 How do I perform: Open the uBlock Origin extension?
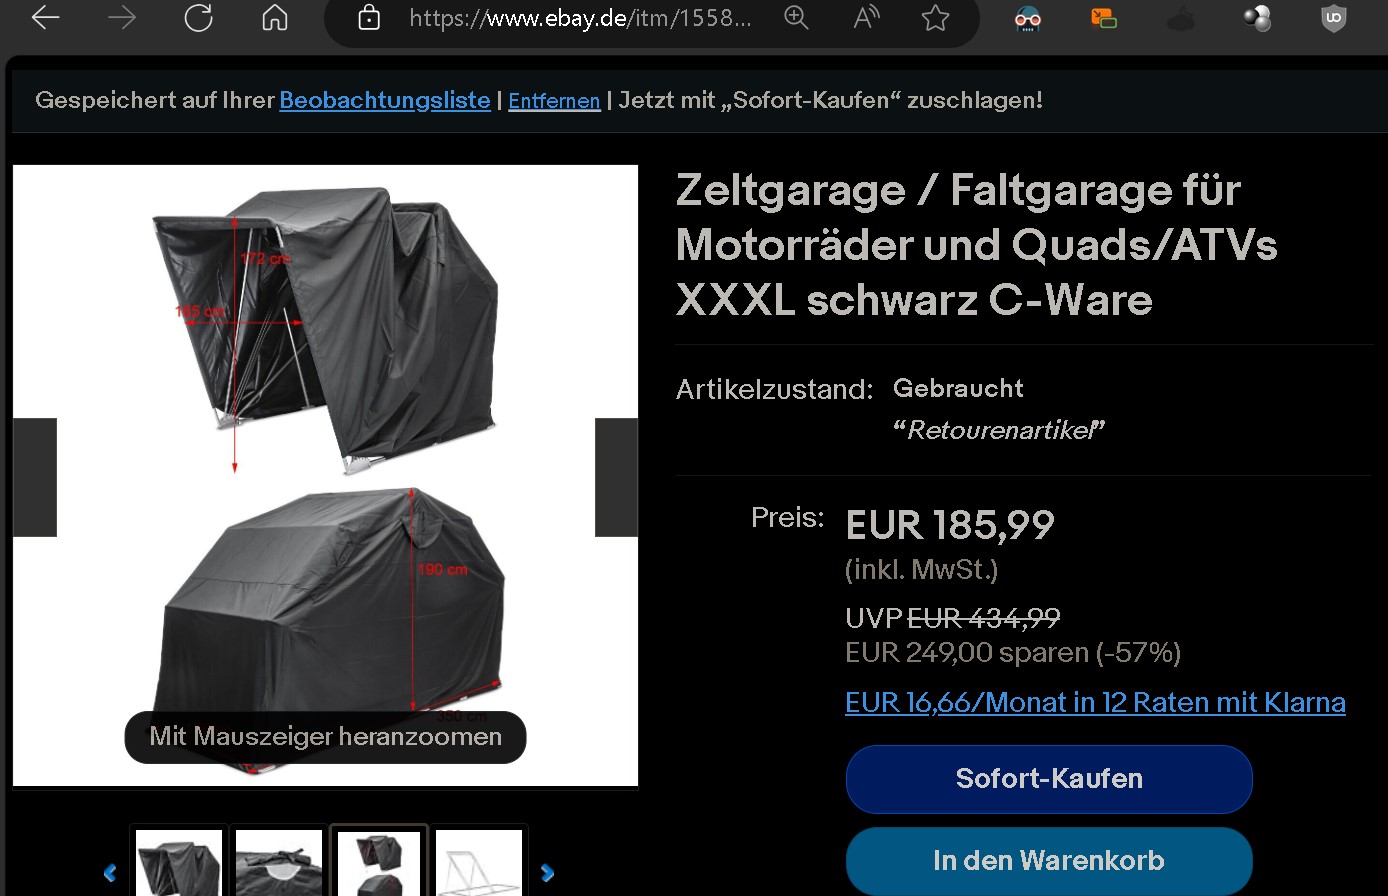pos(1334,18)
